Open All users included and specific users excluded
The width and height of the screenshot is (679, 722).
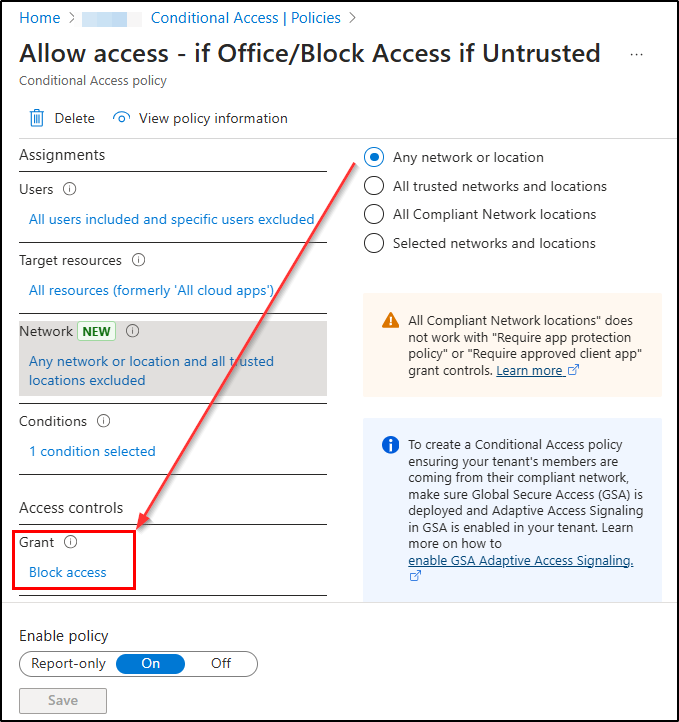[171, 219]
